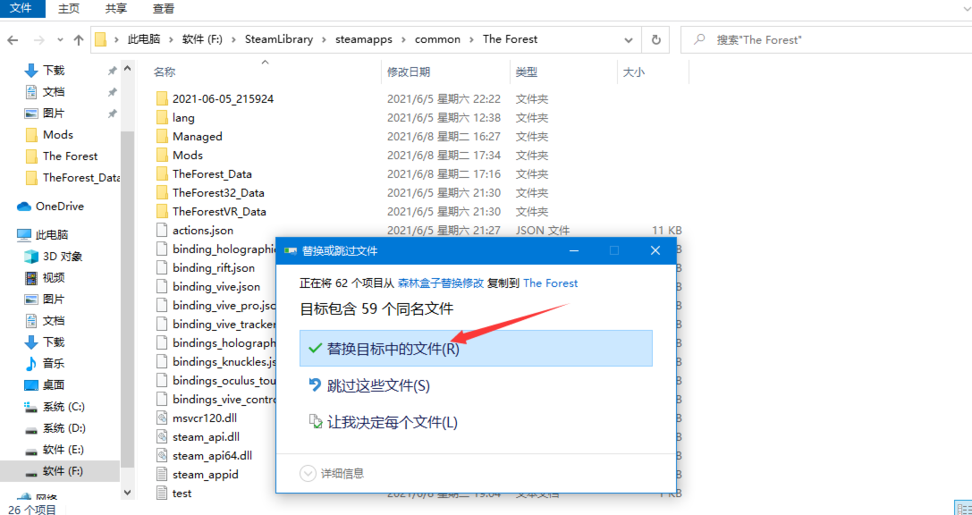Click 此电脑 in the address path
972x515 pixels.
click(144, 39)
